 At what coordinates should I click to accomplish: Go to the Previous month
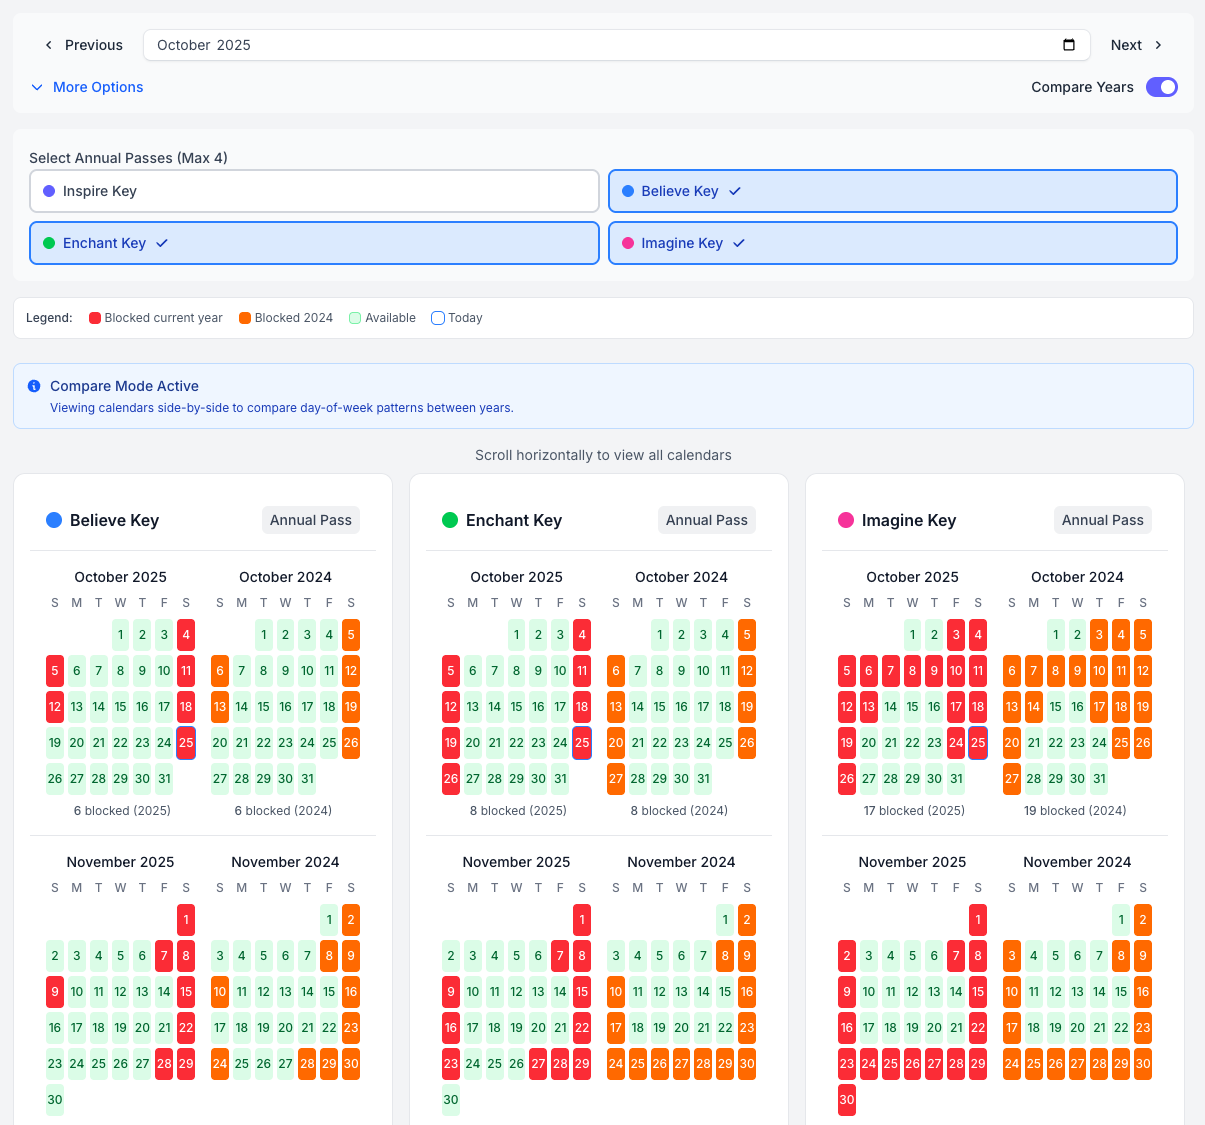[83, 45]
